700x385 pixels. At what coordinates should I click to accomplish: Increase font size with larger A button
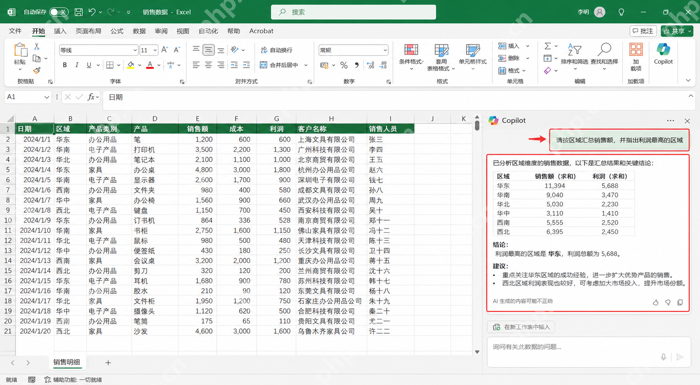click(164, 50)
